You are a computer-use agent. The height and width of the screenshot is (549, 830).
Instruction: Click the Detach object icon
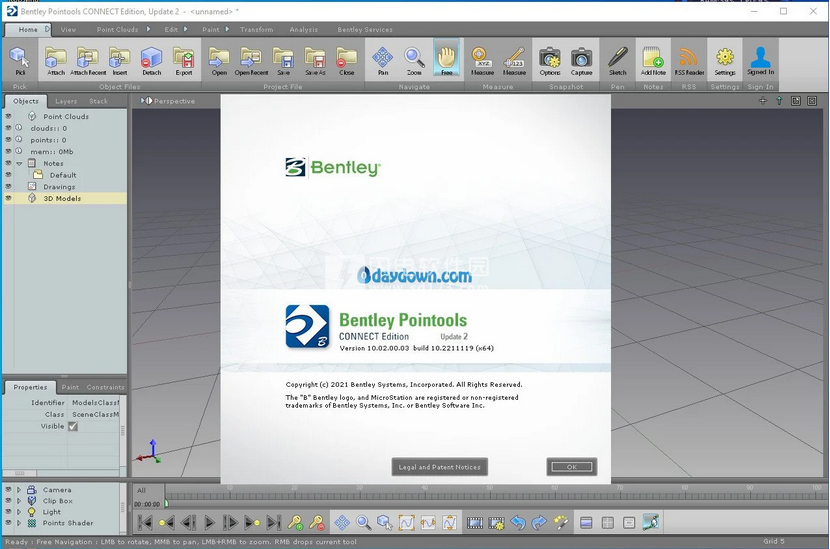coord(151,60)
